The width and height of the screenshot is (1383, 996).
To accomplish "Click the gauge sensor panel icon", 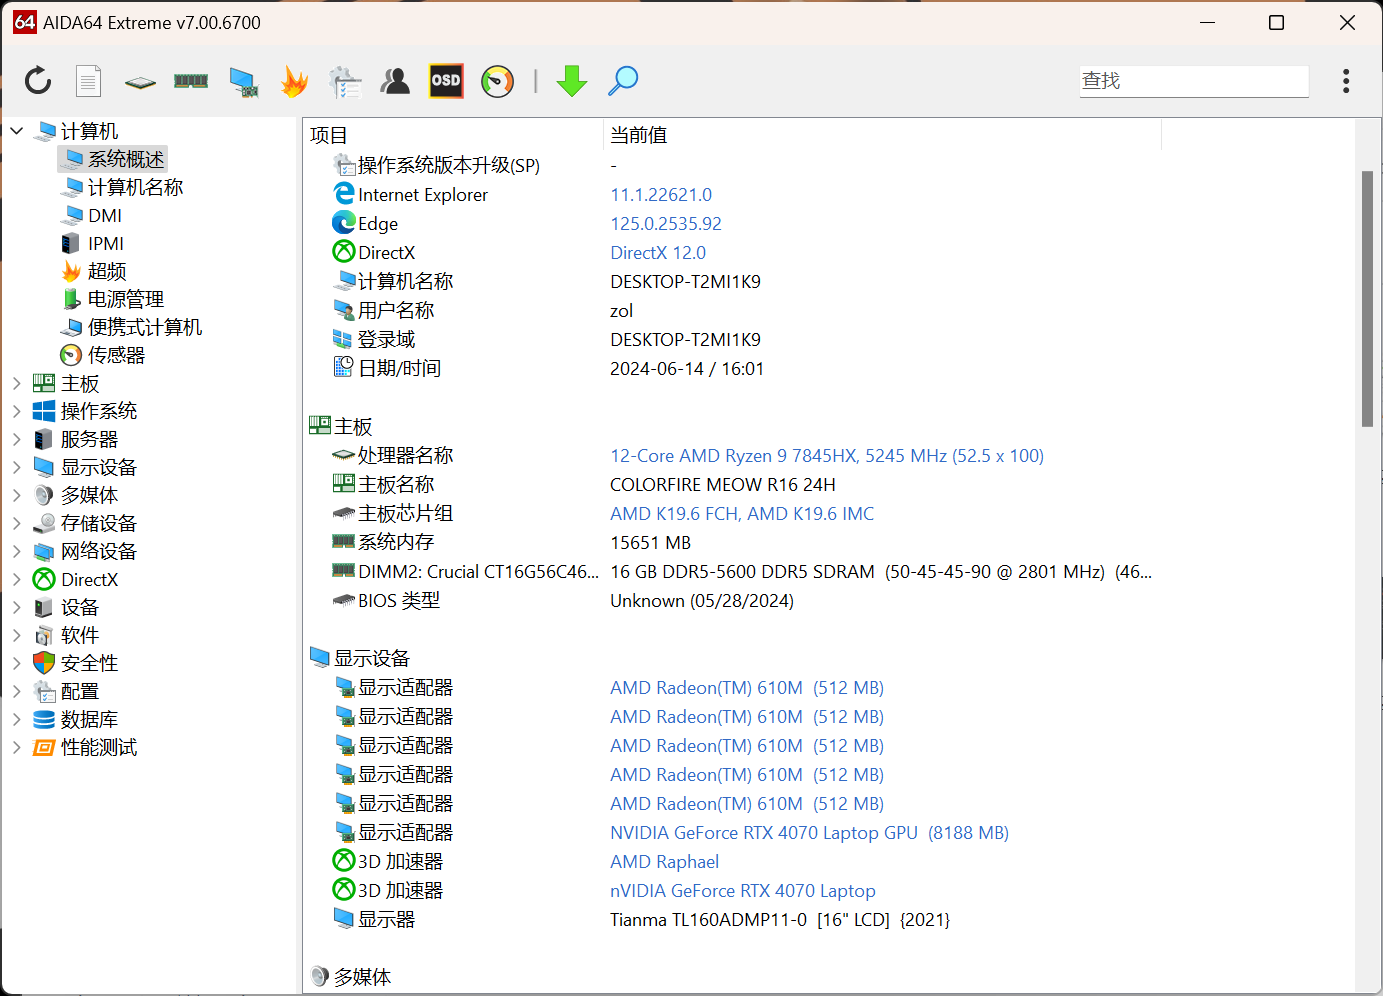I will 497,81.
